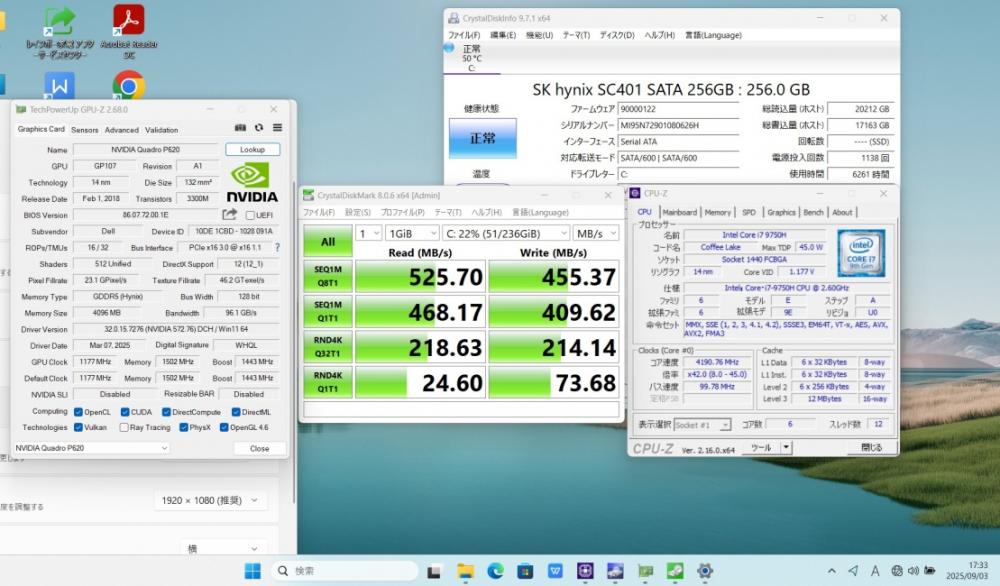Toggle the Vulkan checkbox
Image resolution: width=1000 pixels, height=586 pixels.
78,427
